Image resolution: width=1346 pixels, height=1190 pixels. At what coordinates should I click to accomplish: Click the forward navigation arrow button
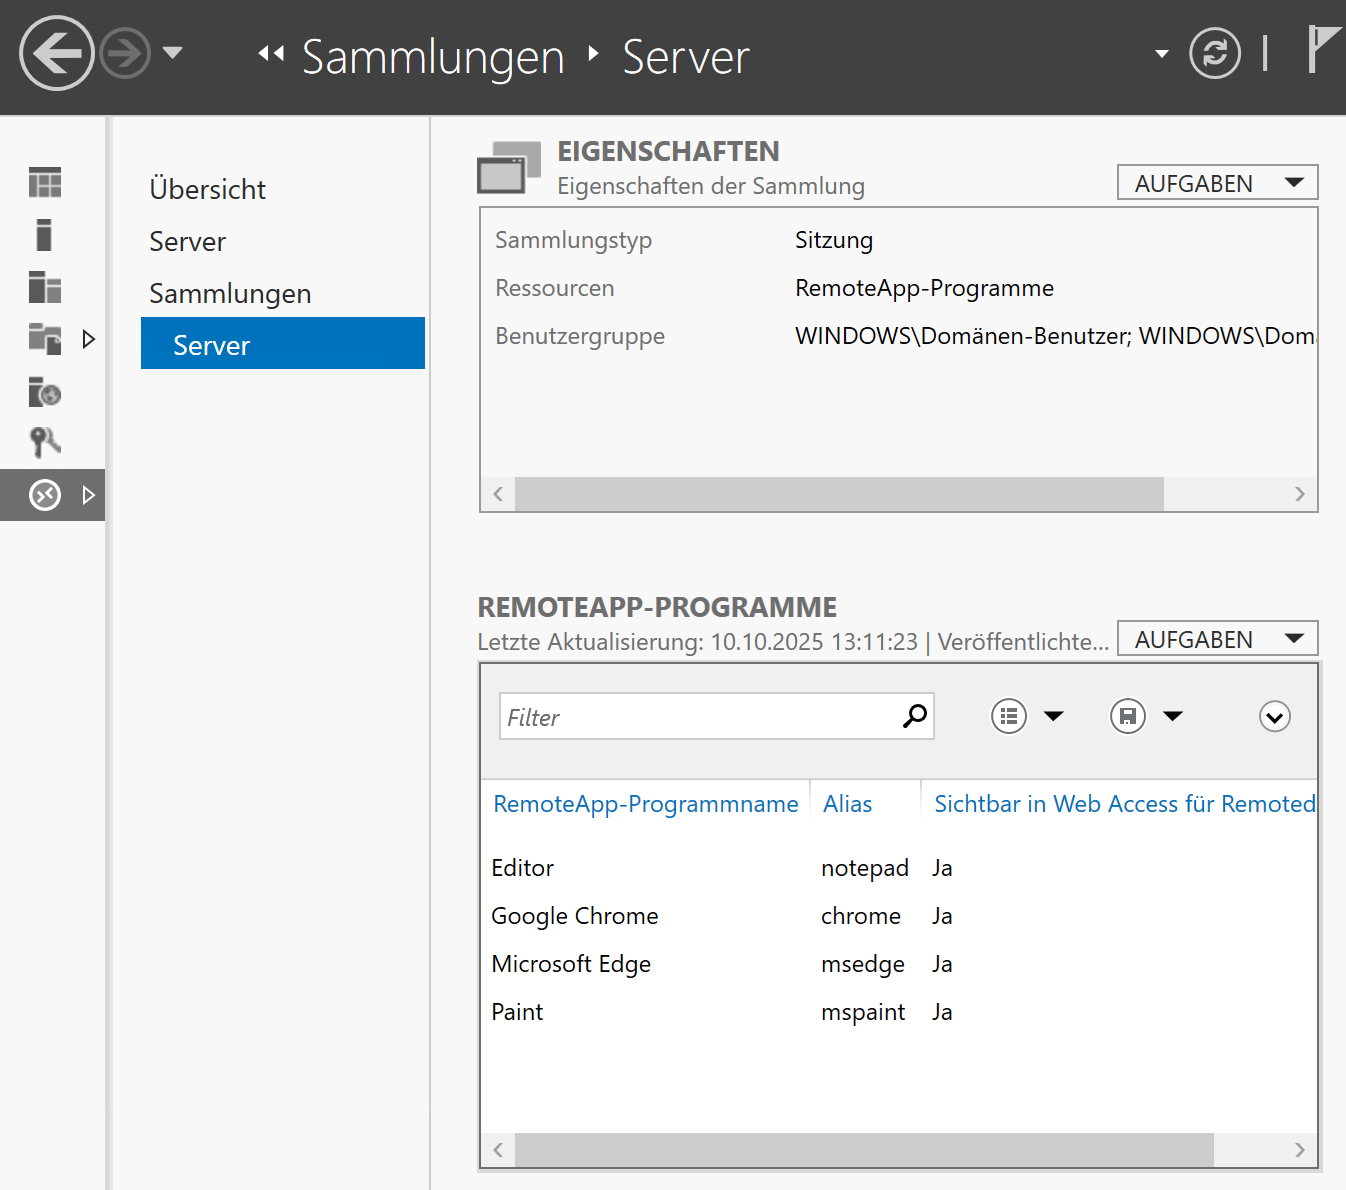tap(125, 54)
